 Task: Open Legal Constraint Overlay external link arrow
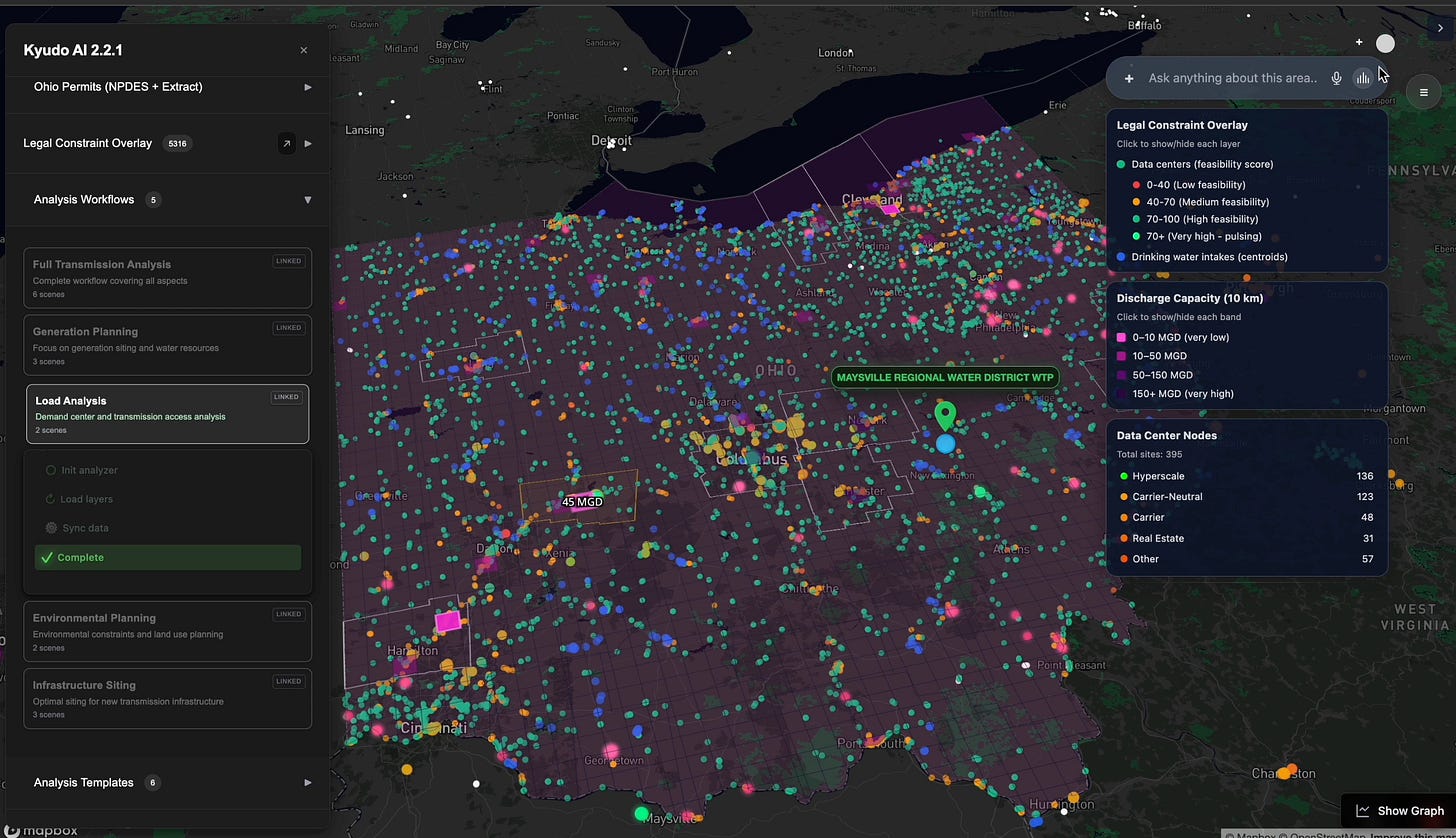click(287, 143)
